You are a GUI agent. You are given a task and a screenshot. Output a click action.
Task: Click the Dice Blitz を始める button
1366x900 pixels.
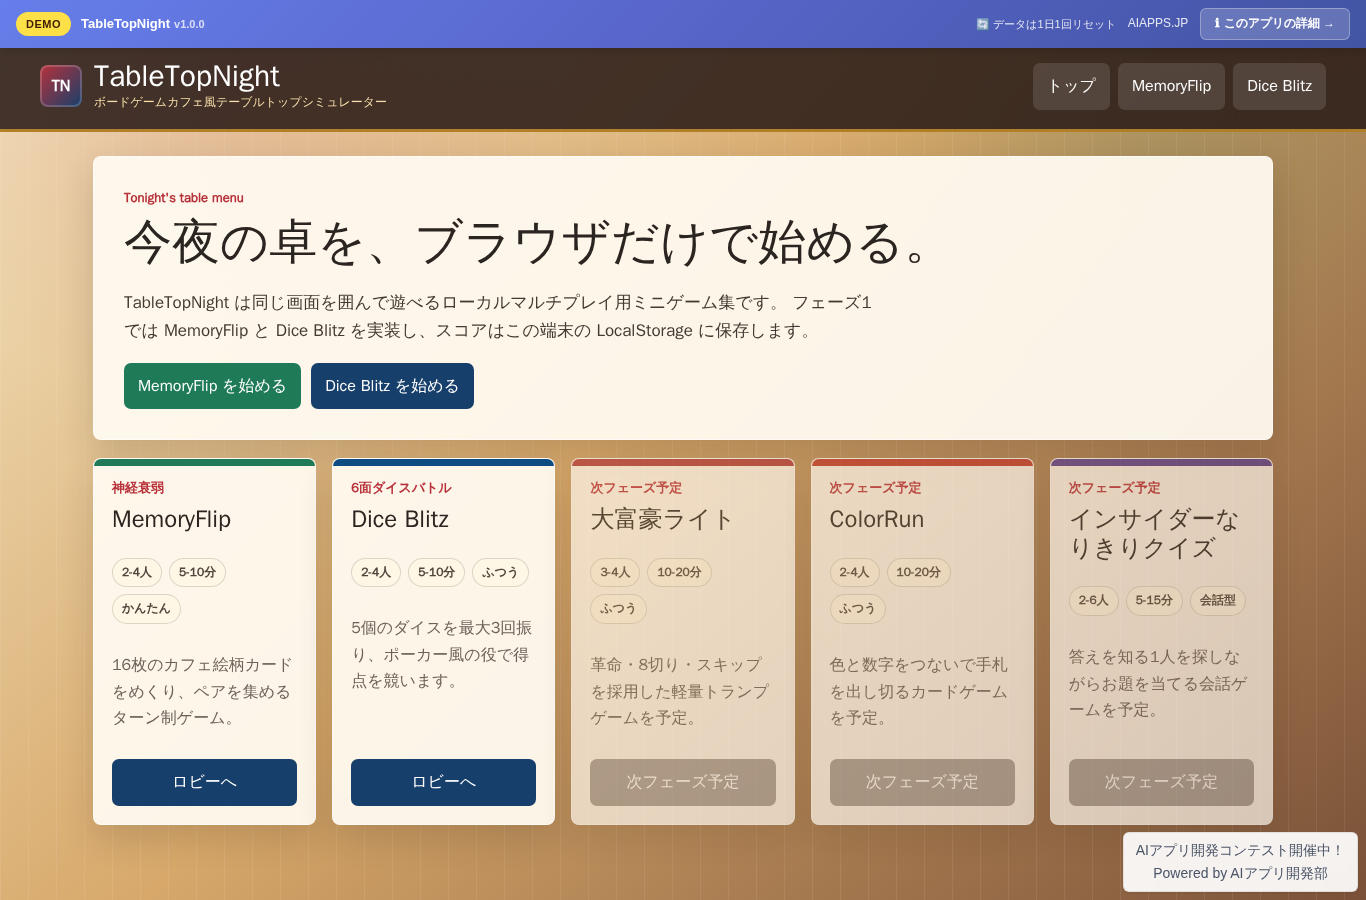click(392, 386)
